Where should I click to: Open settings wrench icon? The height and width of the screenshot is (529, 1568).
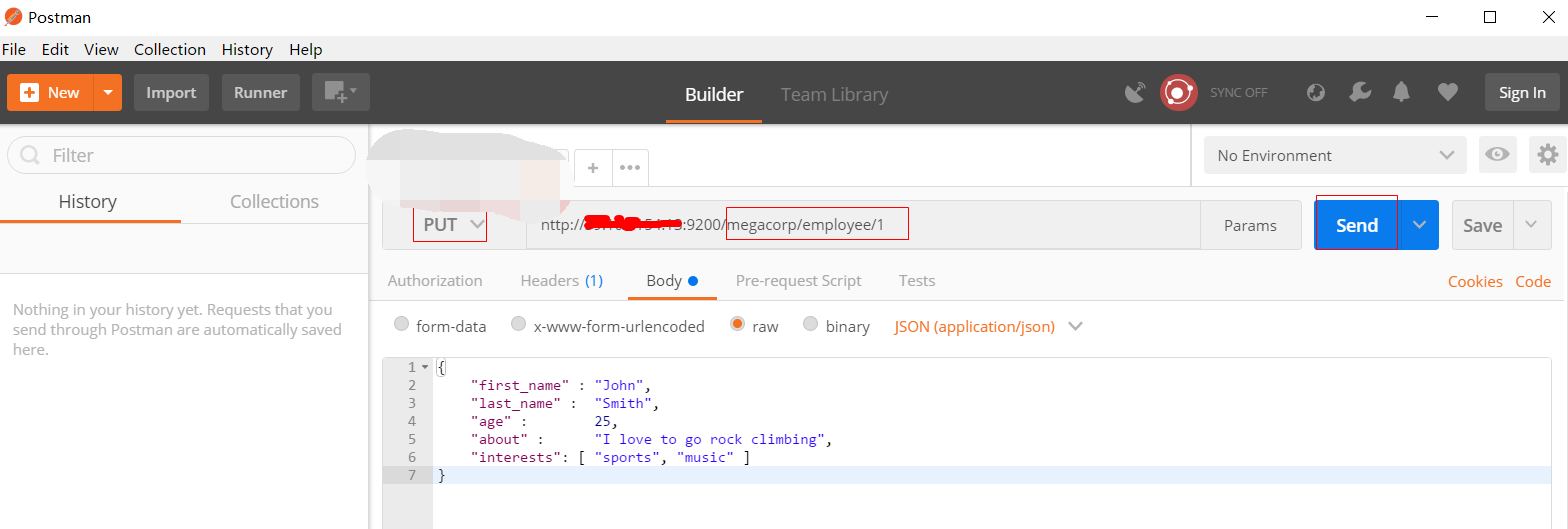click(1359, 93)
